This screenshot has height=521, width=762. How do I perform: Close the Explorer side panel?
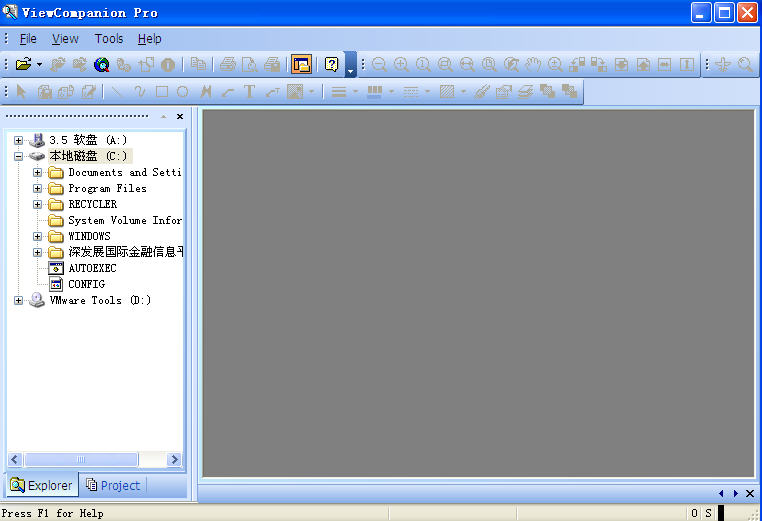pos(180,117)
